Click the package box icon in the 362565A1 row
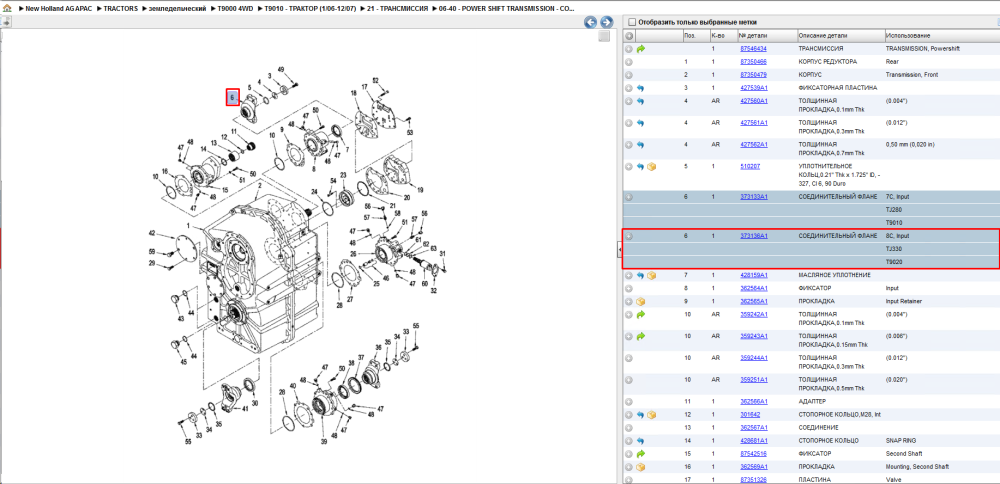1000x484 pixels. [641, 301]
